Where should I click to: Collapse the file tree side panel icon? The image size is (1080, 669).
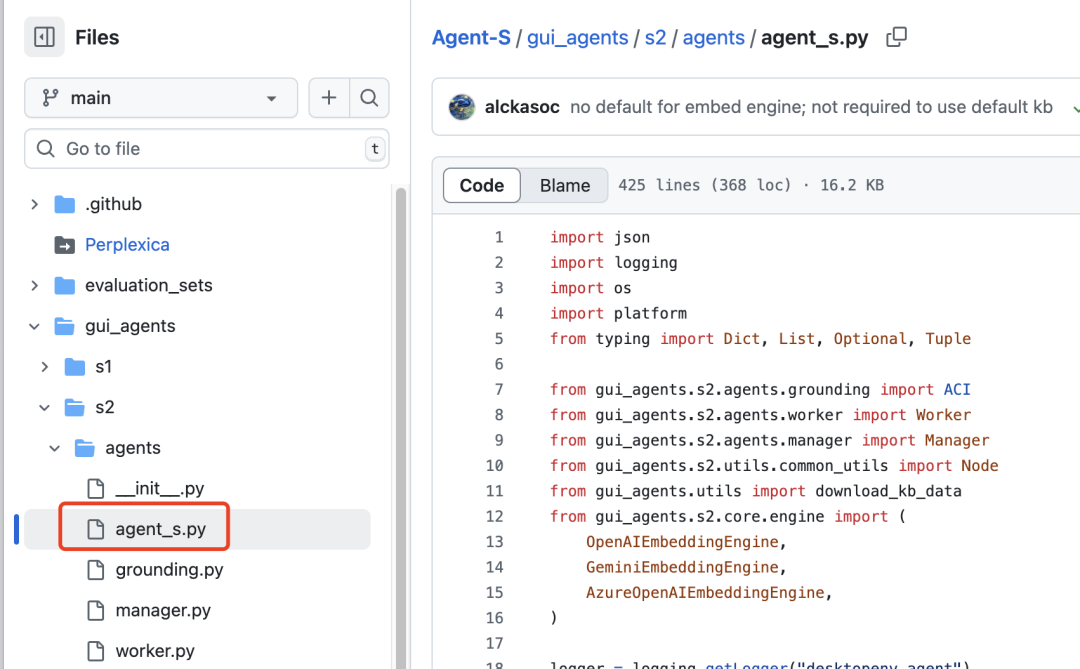coord(44,37)
